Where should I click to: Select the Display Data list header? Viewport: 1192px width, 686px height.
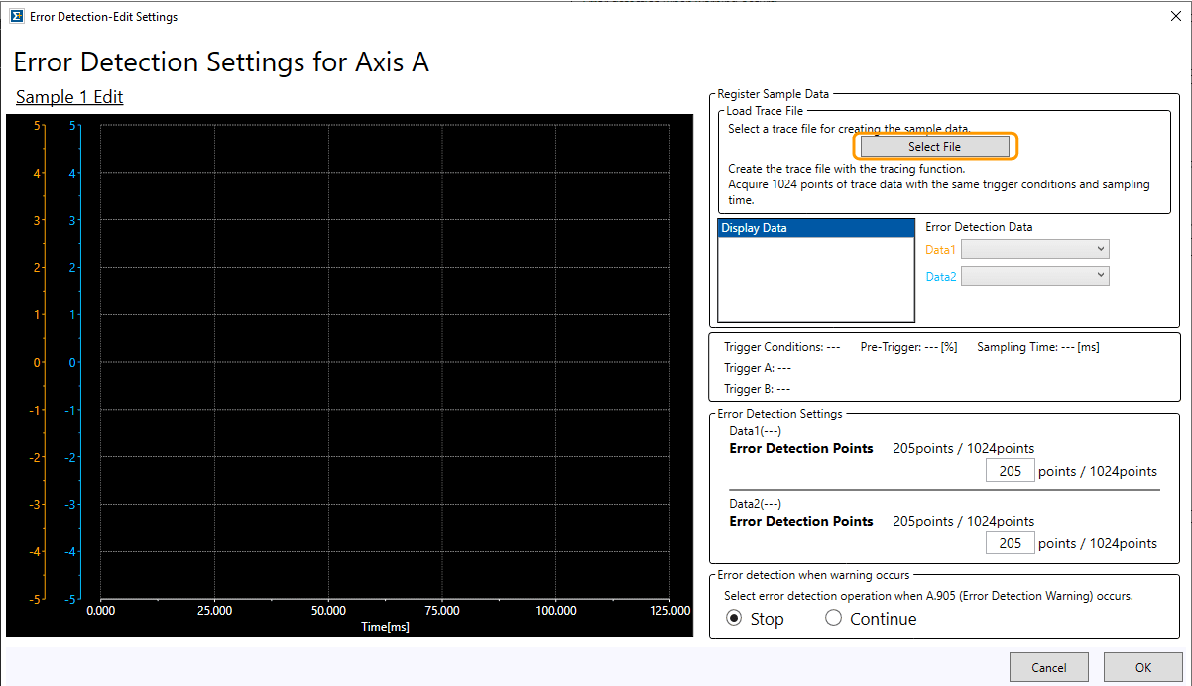[815, 228]
